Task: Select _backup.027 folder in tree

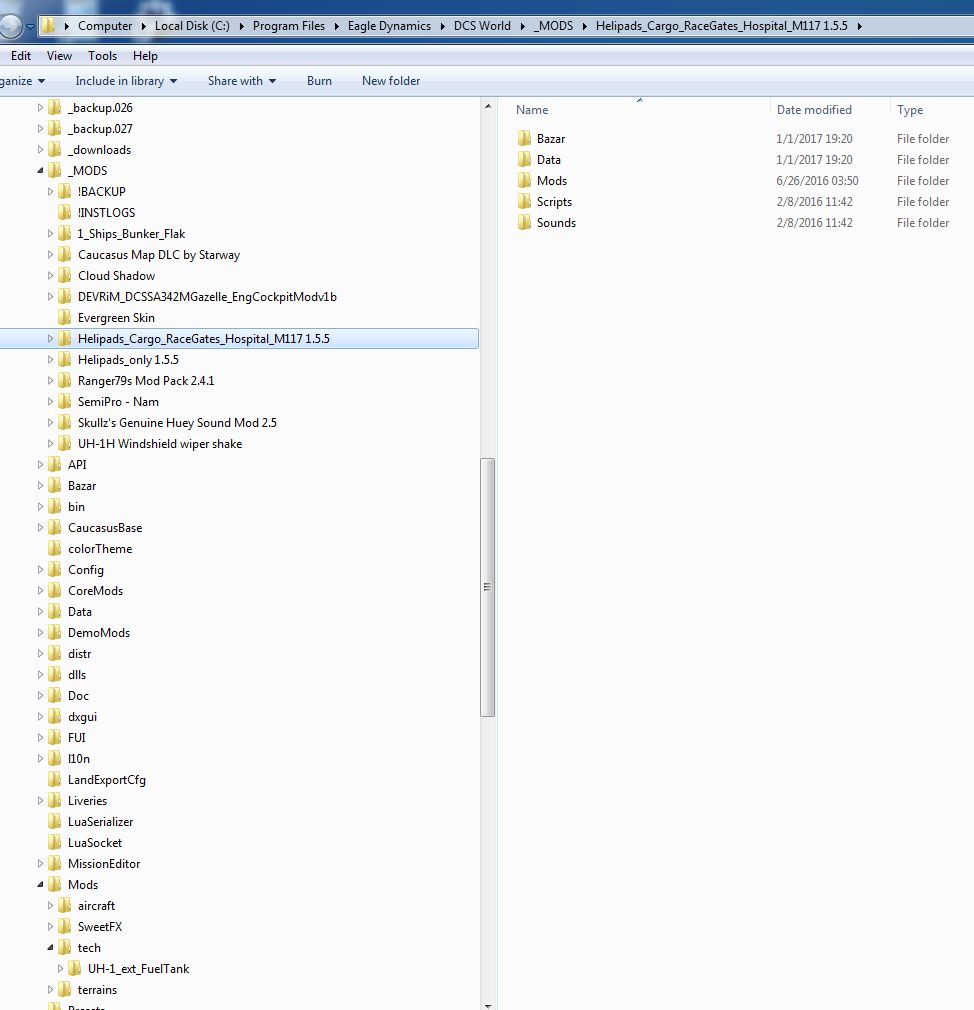Action: click(100, 129)
